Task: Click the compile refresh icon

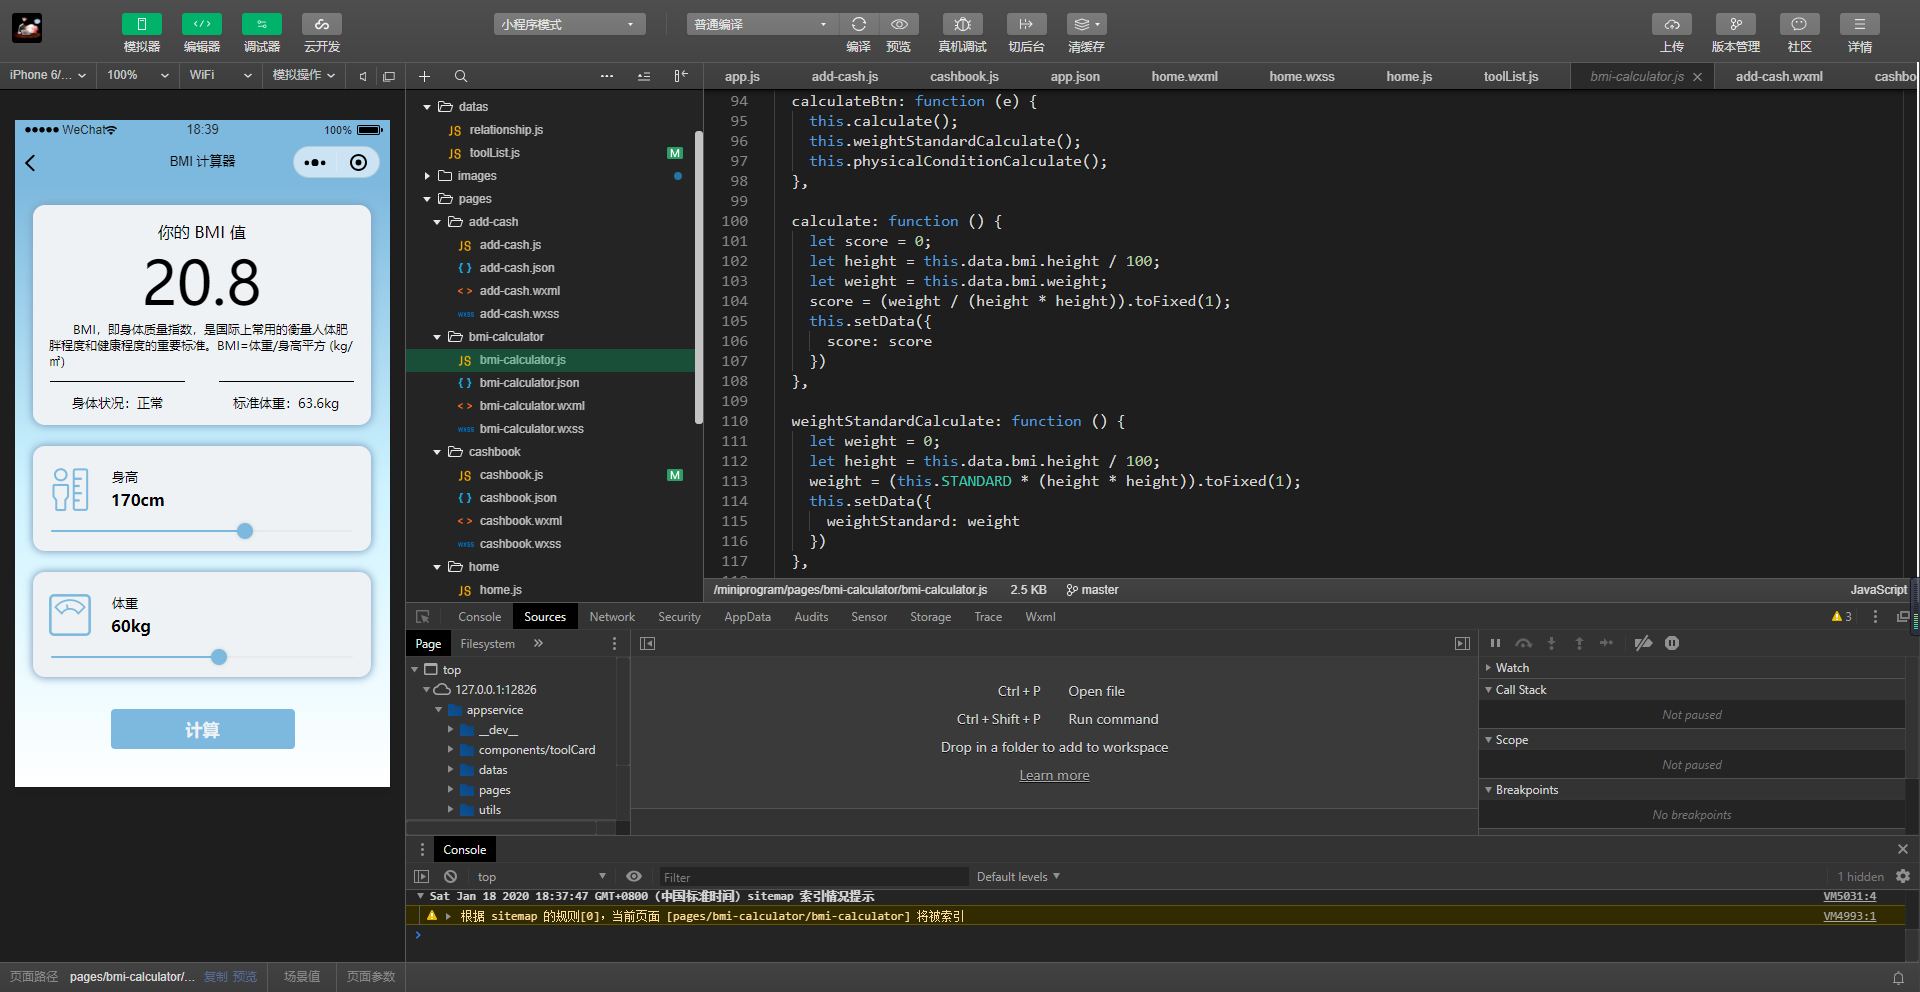Action: coord(858,24)
